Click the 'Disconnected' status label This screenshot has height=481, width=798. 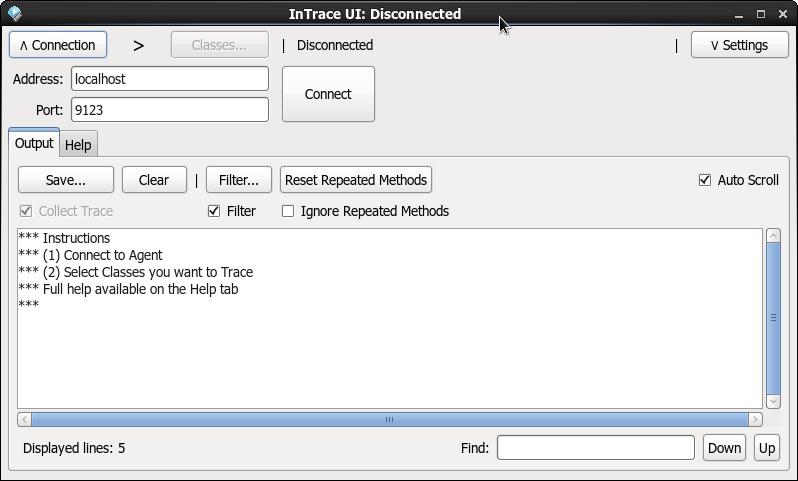click(335, 45)
